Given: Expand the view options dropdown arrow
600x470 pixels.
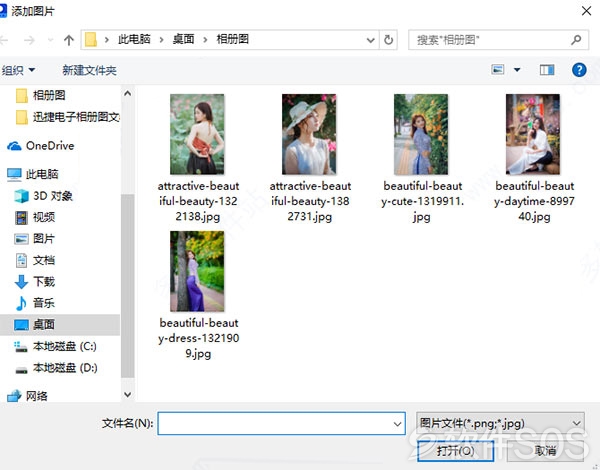Looking at the screenshot, I should point(517,70).
